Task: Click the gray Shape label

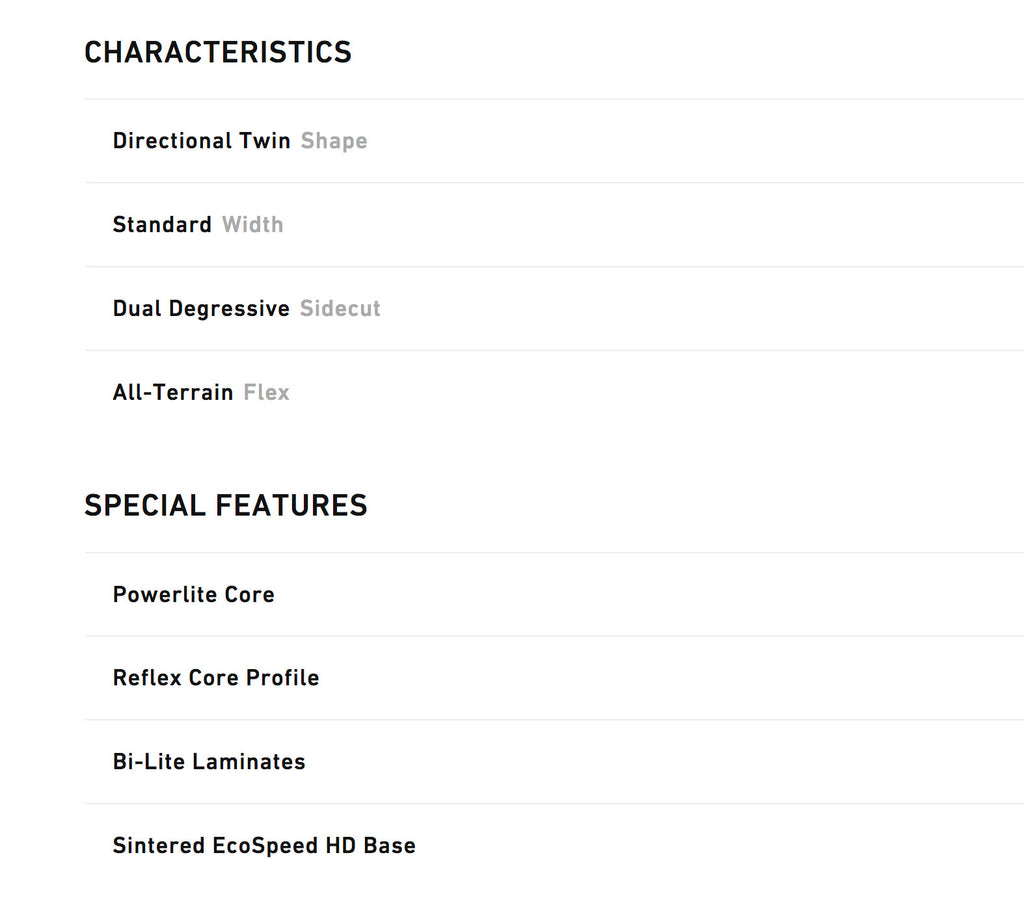Action: (334, 141)
